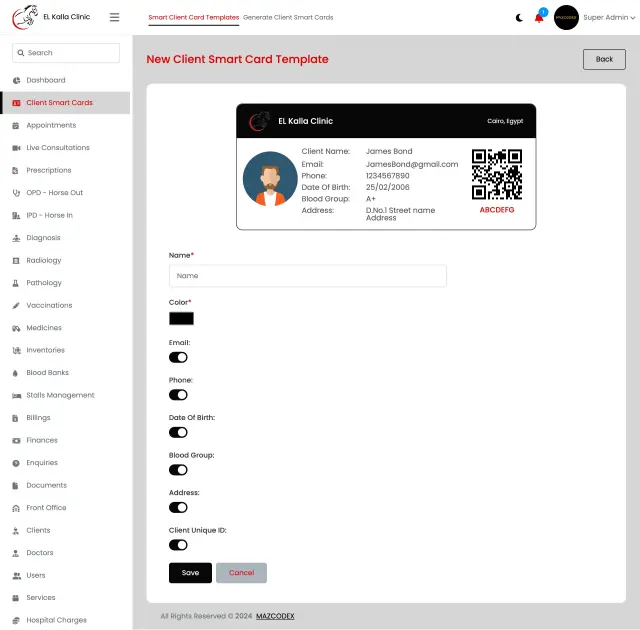This screenshot has width=640, height=630.
Task: Open the MAZCODEX footer link
Action: (x=275, y=616)
